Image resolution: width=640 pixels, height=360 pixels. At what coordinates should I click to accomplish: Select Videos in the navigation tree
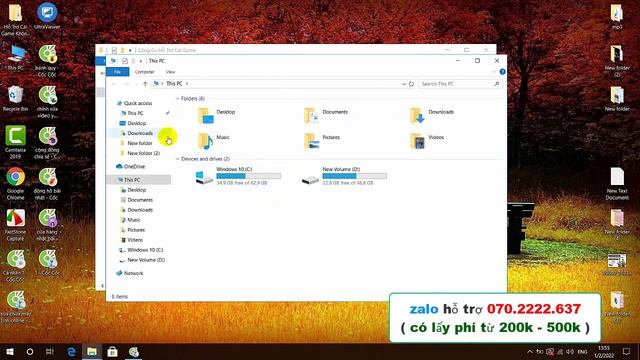coord(135,240)
